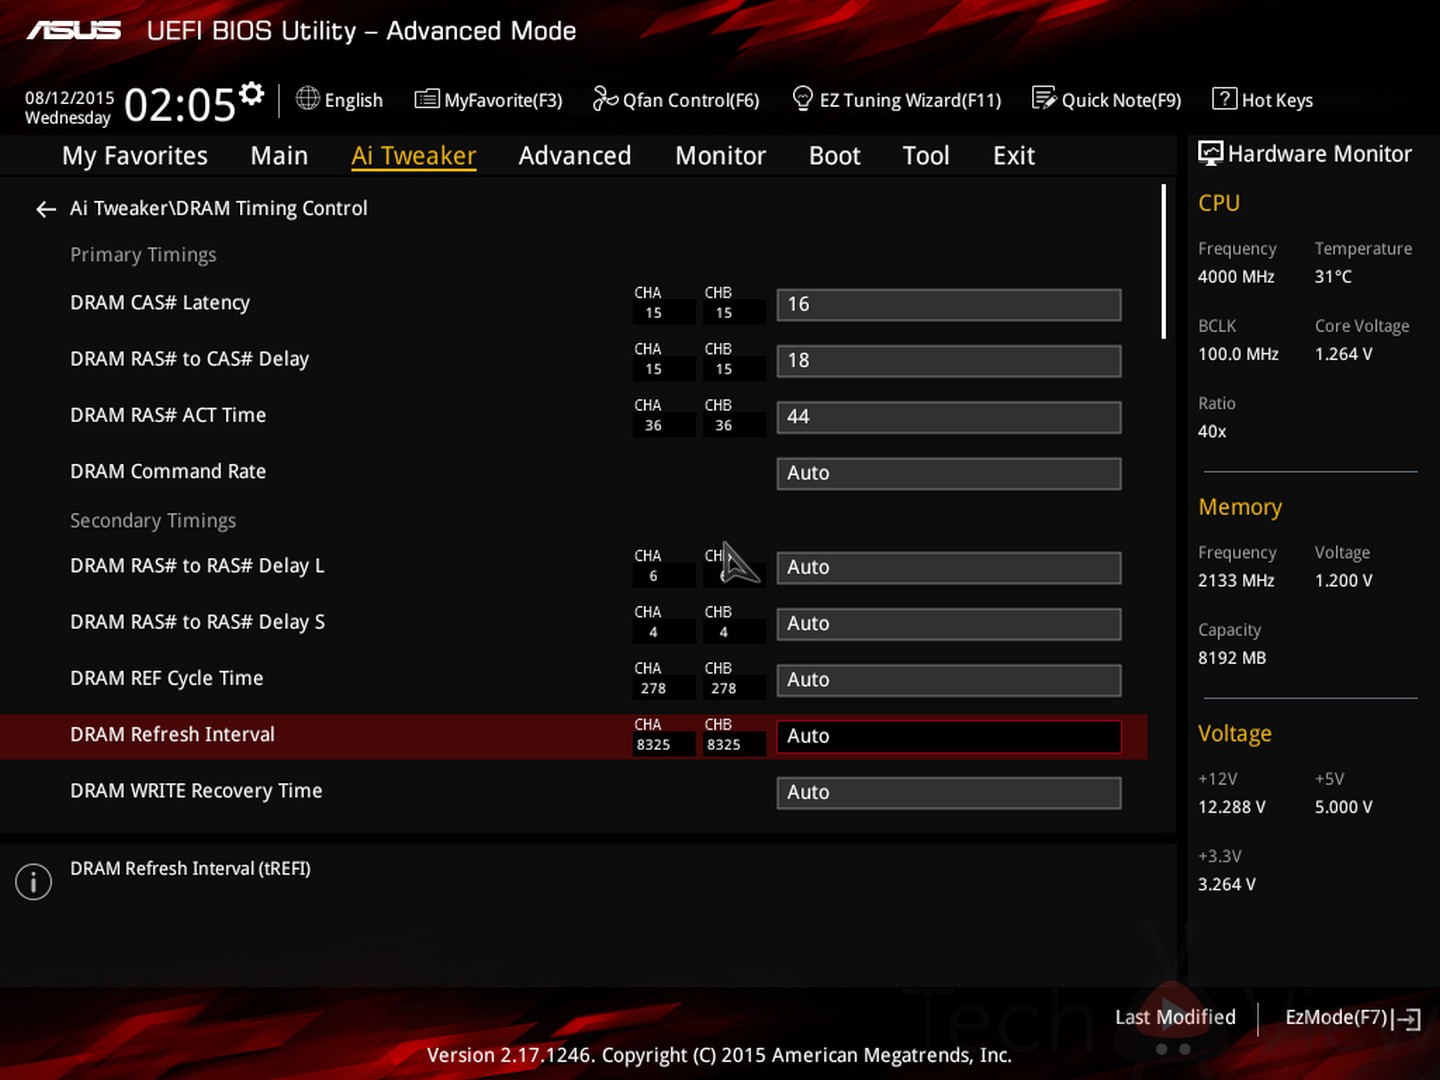Click the Qfan Control fan icon
The height and width of the screenshot is (1080, 1440).
(605, 98)
